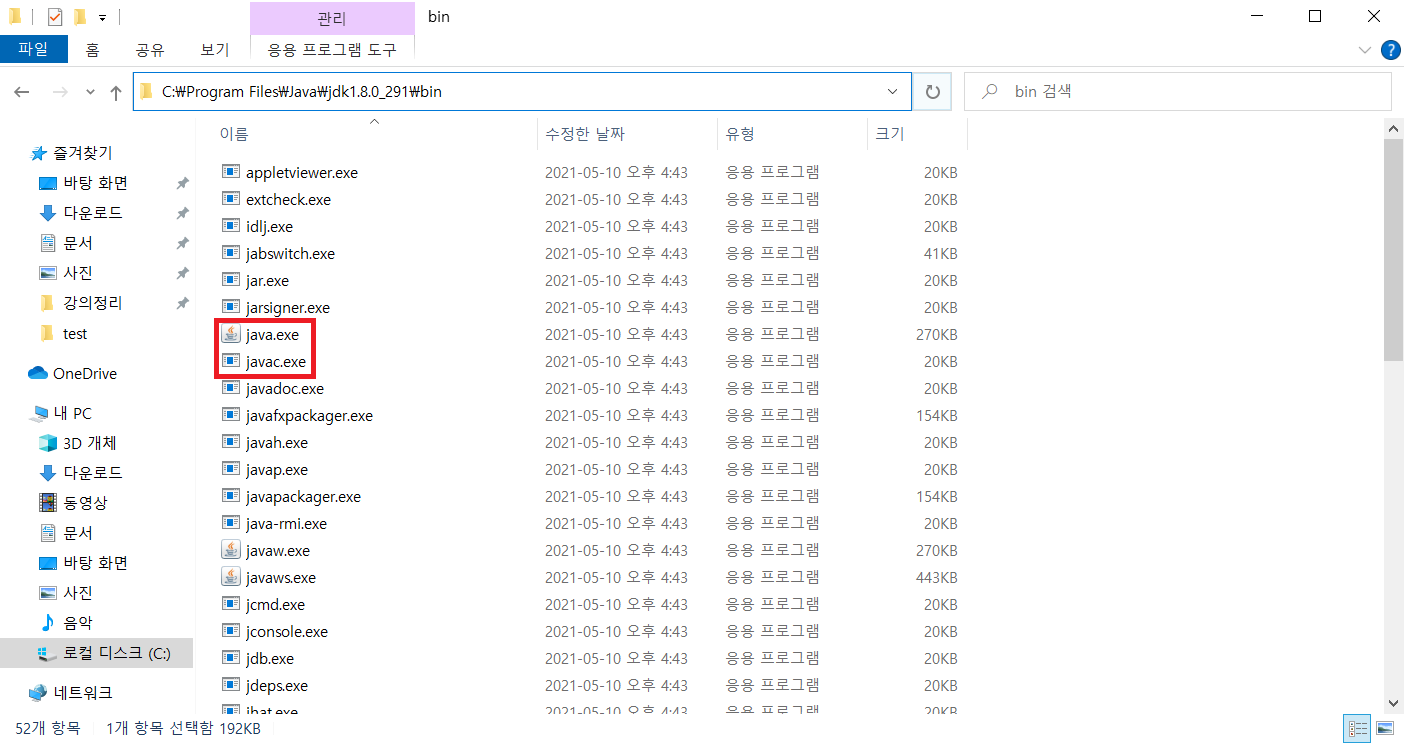Click the appletviewer.exe file icon
Viewport: 1405px width, 744px height.
[x=231, y=172]
